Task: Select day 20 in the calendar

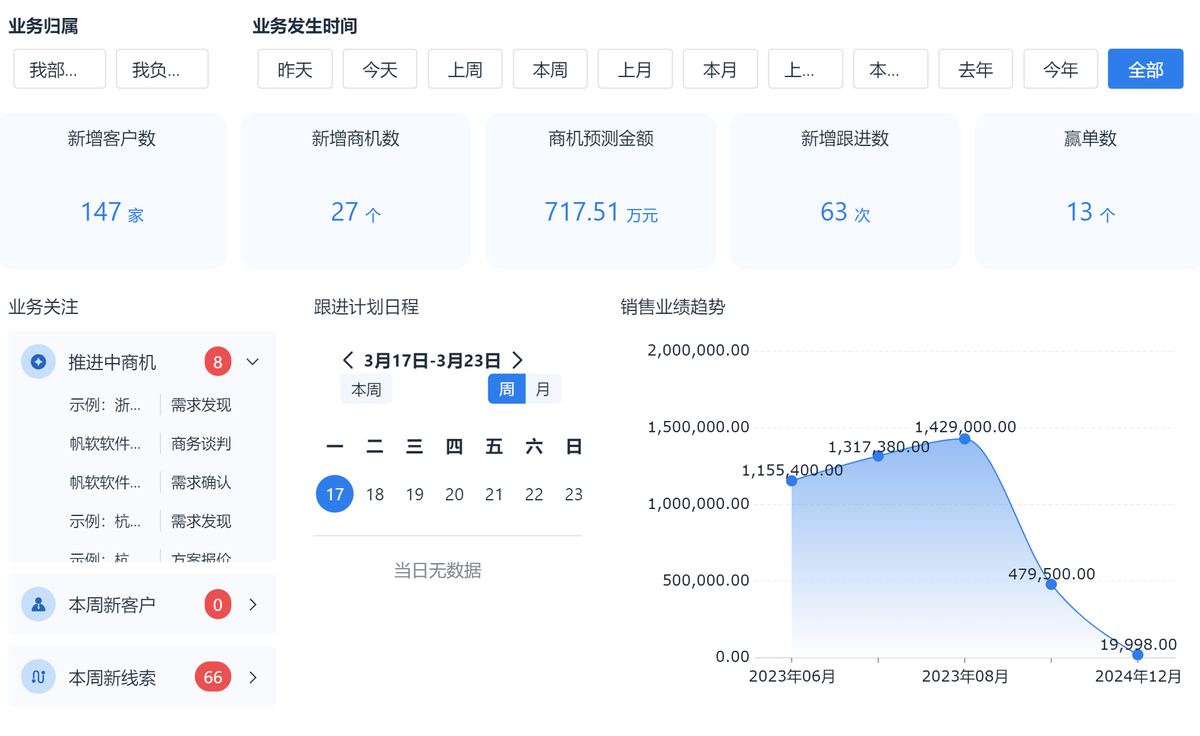Action: 454,494
